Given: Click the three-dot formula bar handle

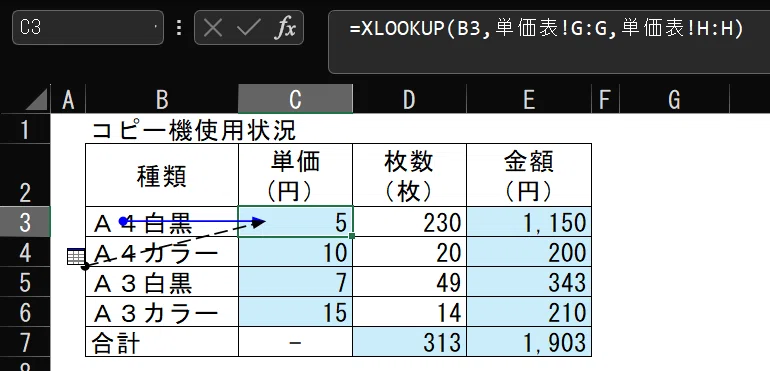Looking at the screenshot, I should click(179, 28).
